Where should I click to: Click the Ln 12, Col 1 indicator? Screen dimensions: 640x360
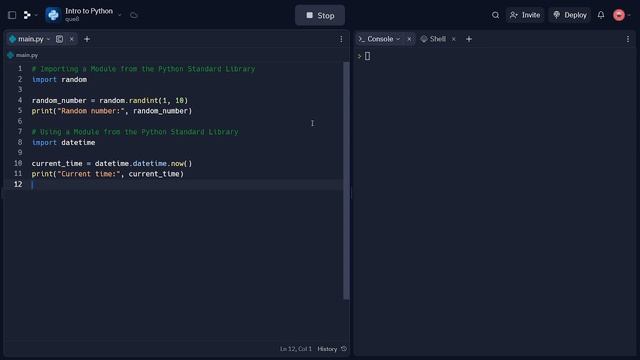[296, 349]
